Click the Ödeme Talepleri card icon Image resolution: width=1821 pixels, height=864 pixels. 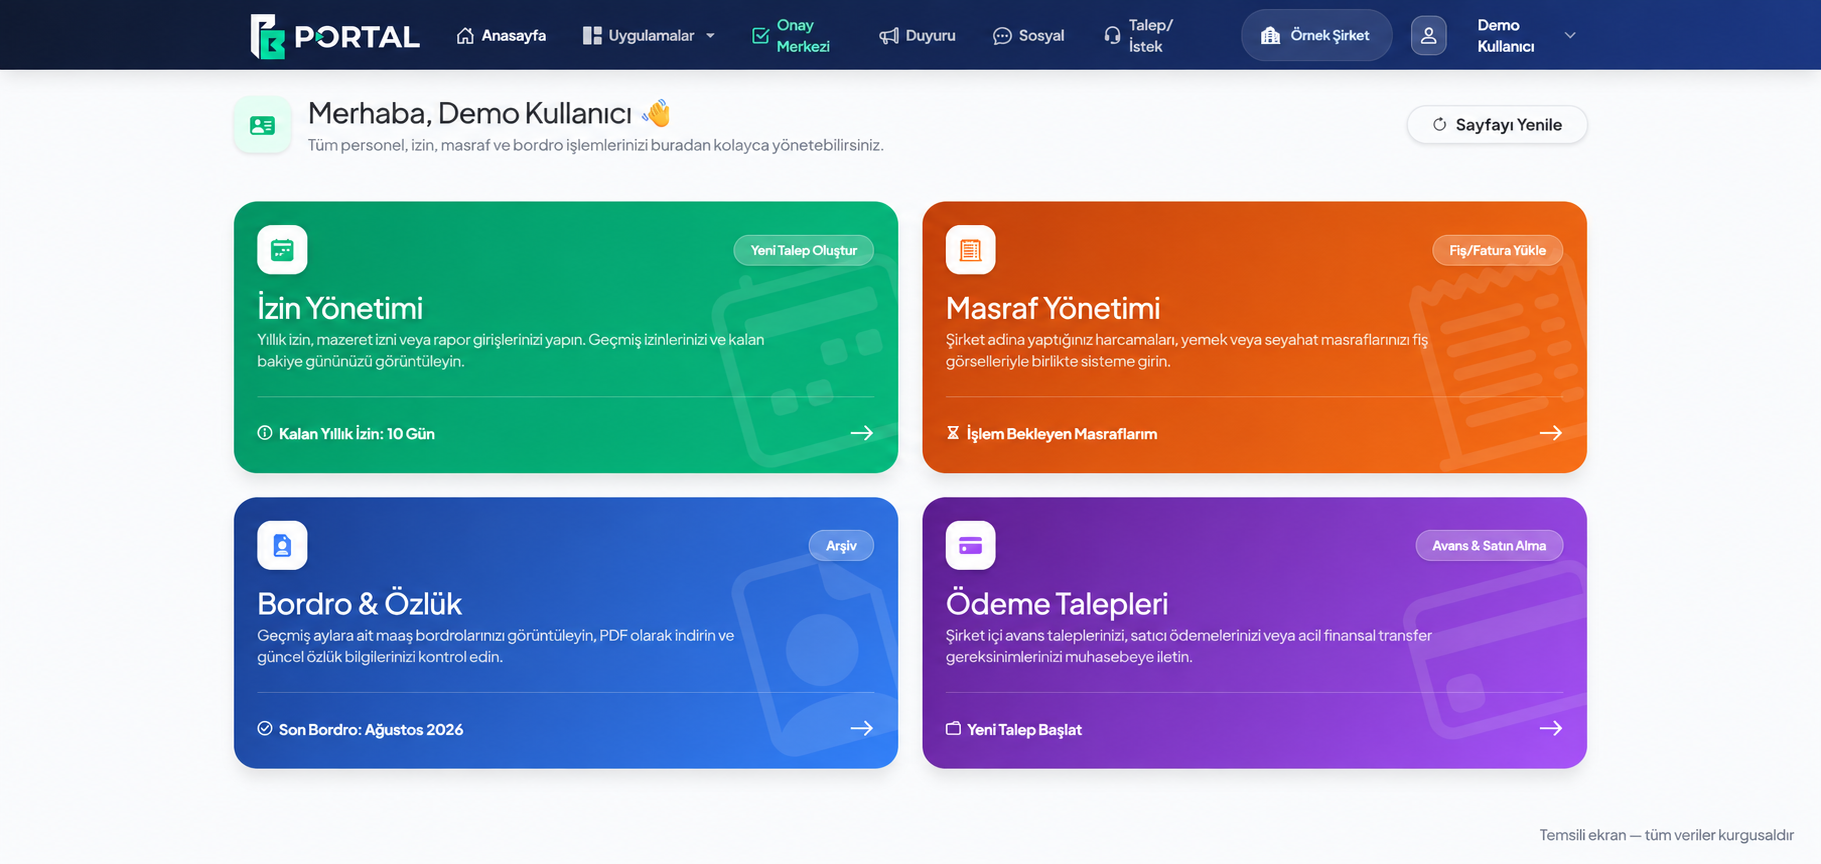point(971,545)
